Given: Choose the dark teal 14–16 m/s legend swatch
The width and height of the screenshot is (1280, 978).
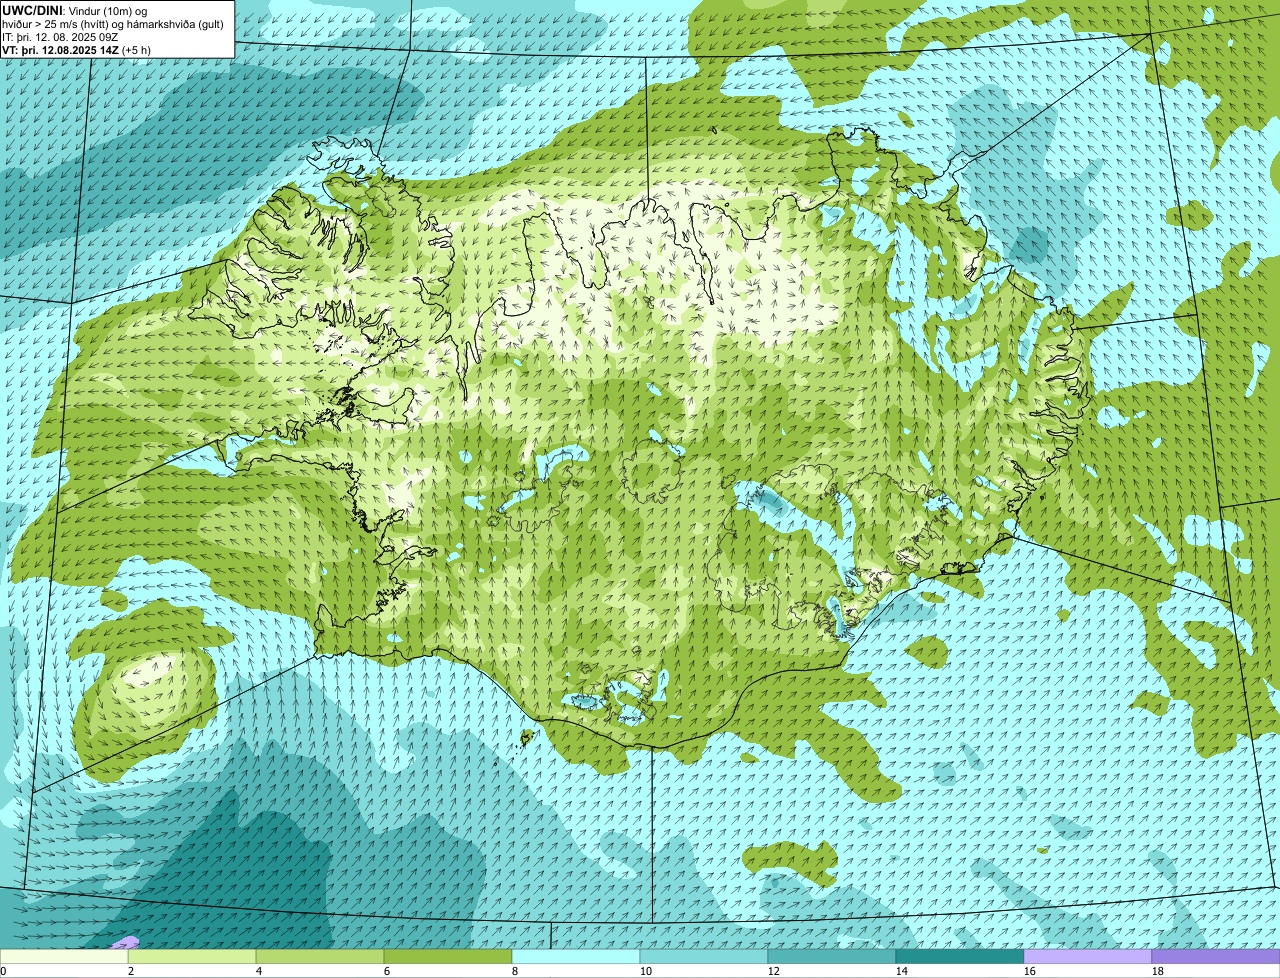Looking at the screenshot, I should tap(960, 957).
